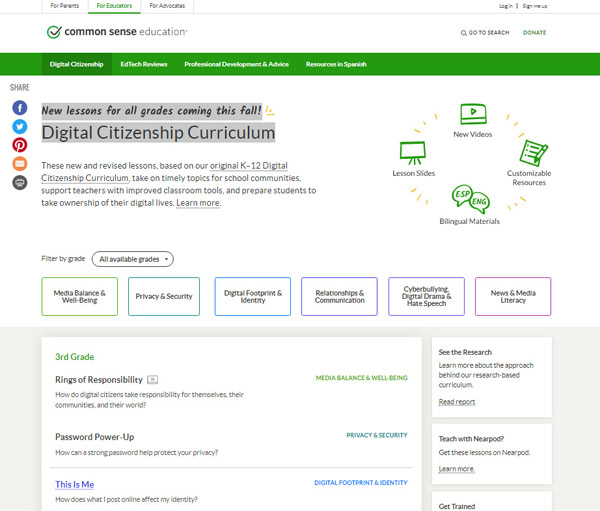Click the Sign me up link
The height and width of the screenshot is (511, 600).
535,6
